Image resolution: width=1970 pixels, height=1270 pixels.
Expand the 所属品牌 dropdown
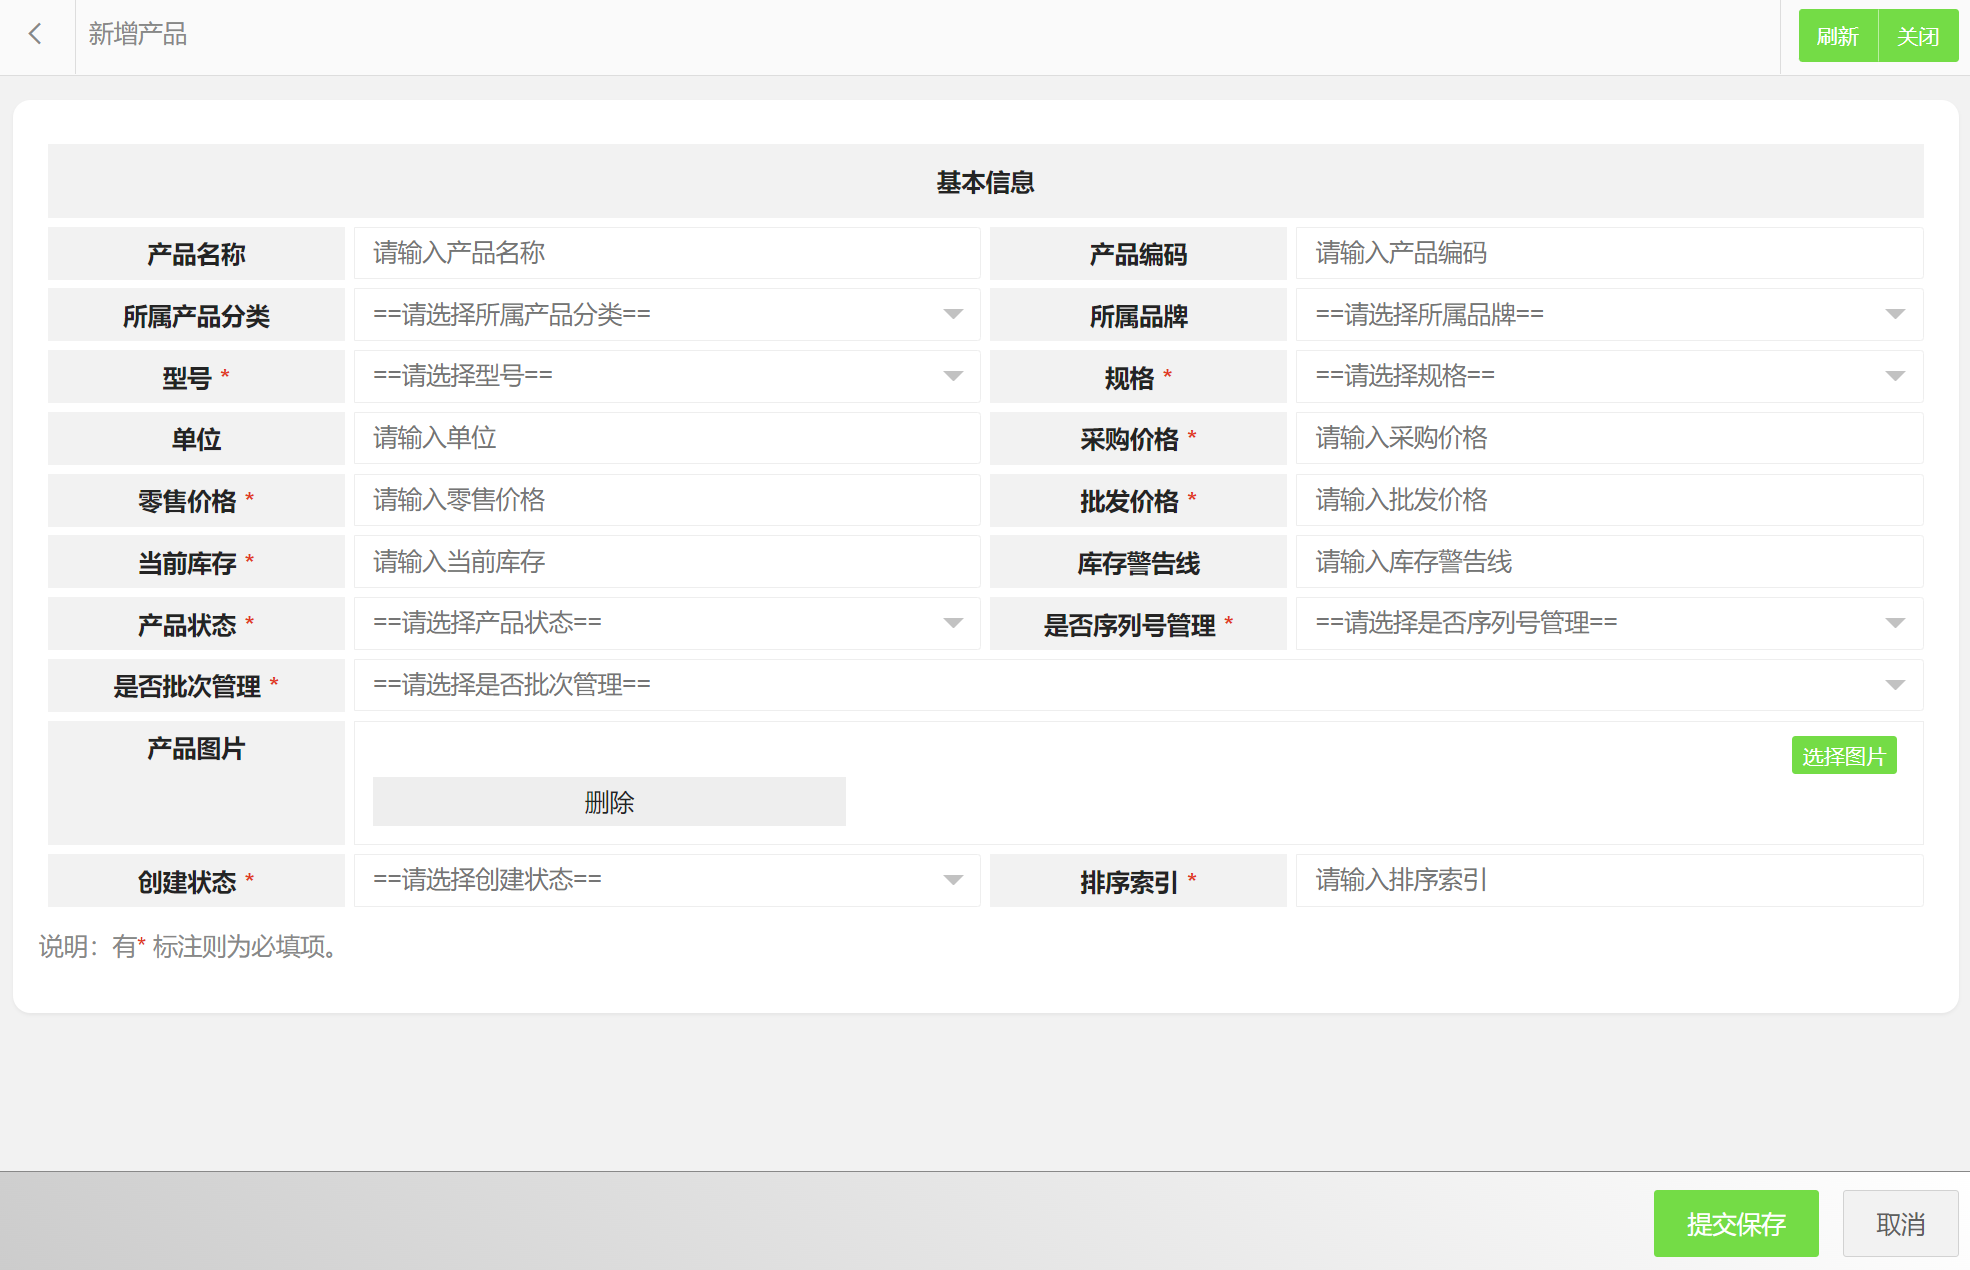pyautogui.click(x=1608, y=315)
